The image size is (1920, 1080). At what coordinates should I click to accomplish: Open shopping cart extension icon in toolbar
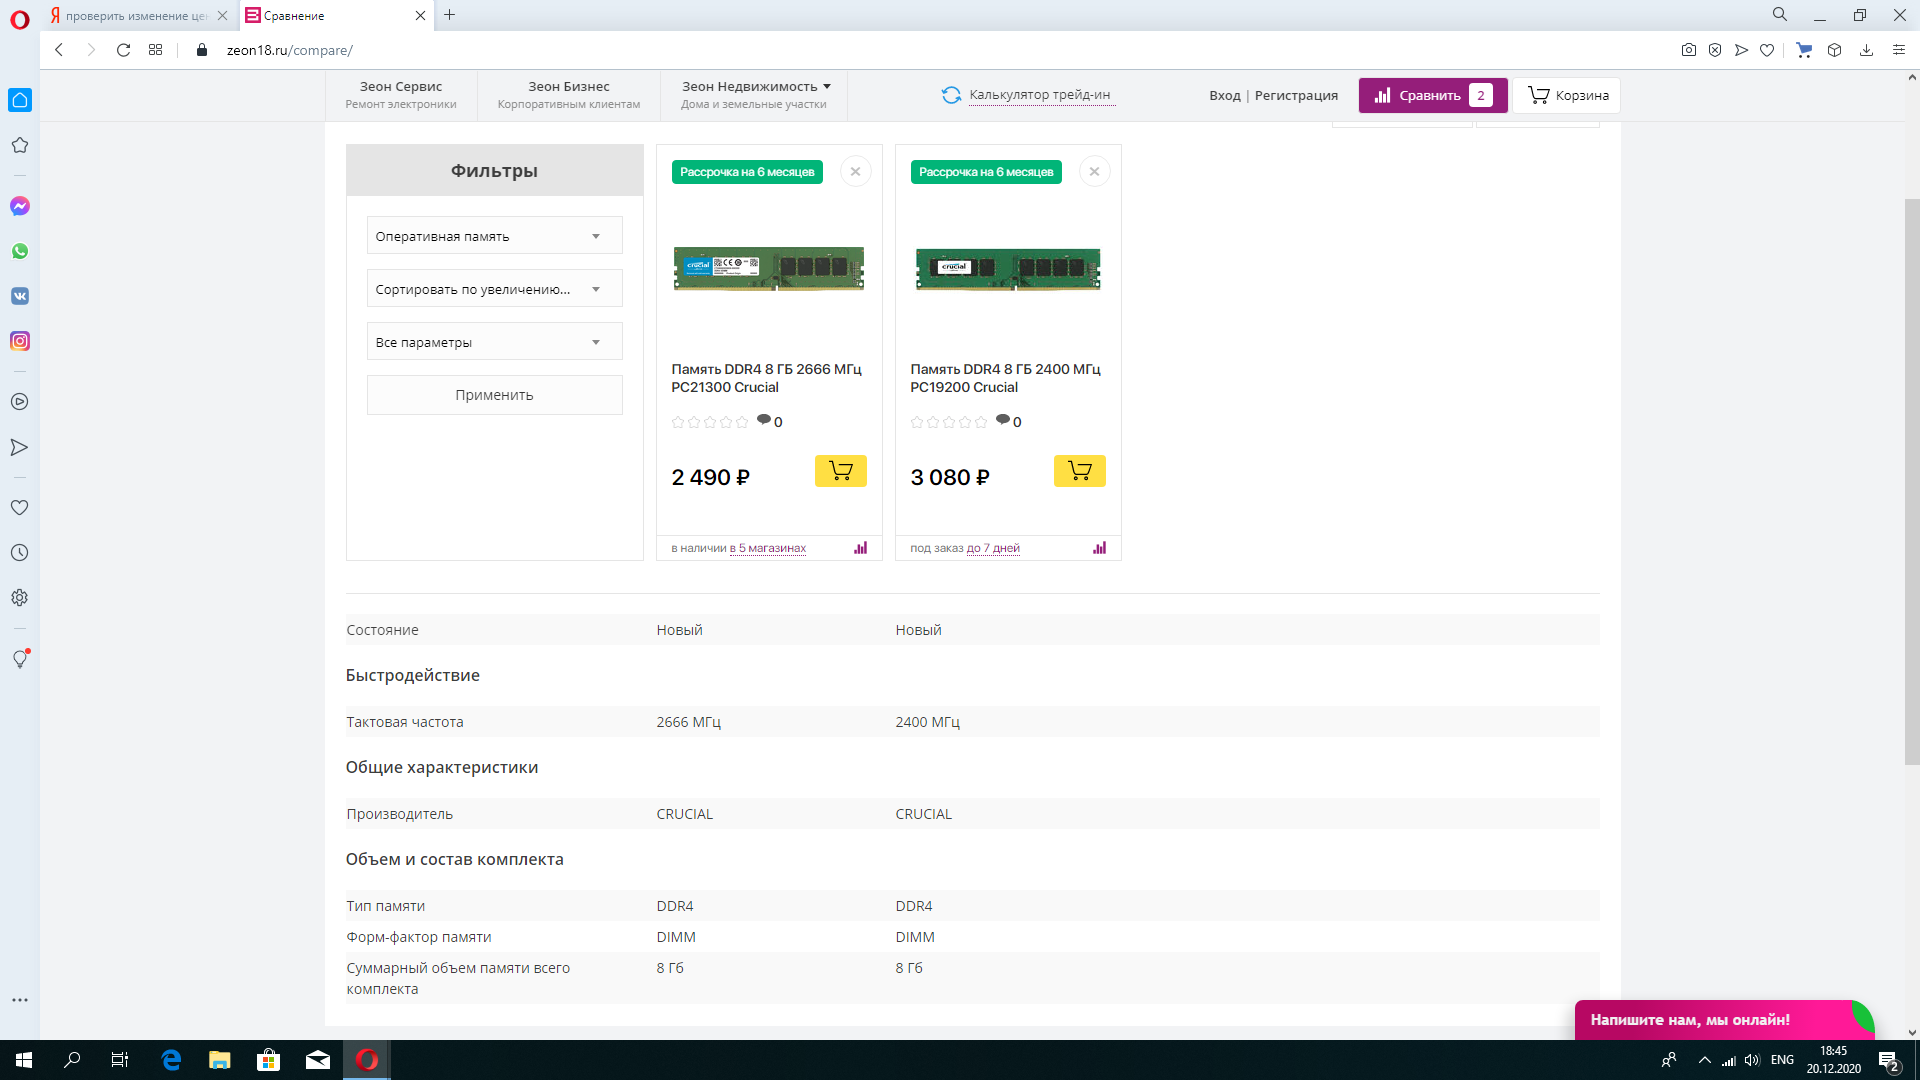point(1804,50)
